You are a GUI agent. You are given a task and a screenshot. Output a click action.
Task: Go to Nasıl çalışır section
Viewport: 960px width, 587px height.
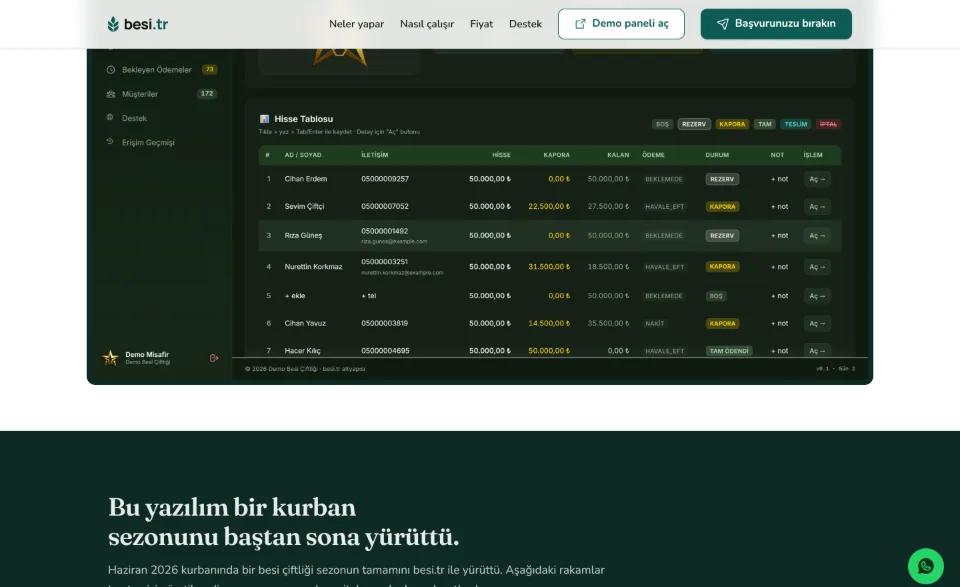(427, 24)
